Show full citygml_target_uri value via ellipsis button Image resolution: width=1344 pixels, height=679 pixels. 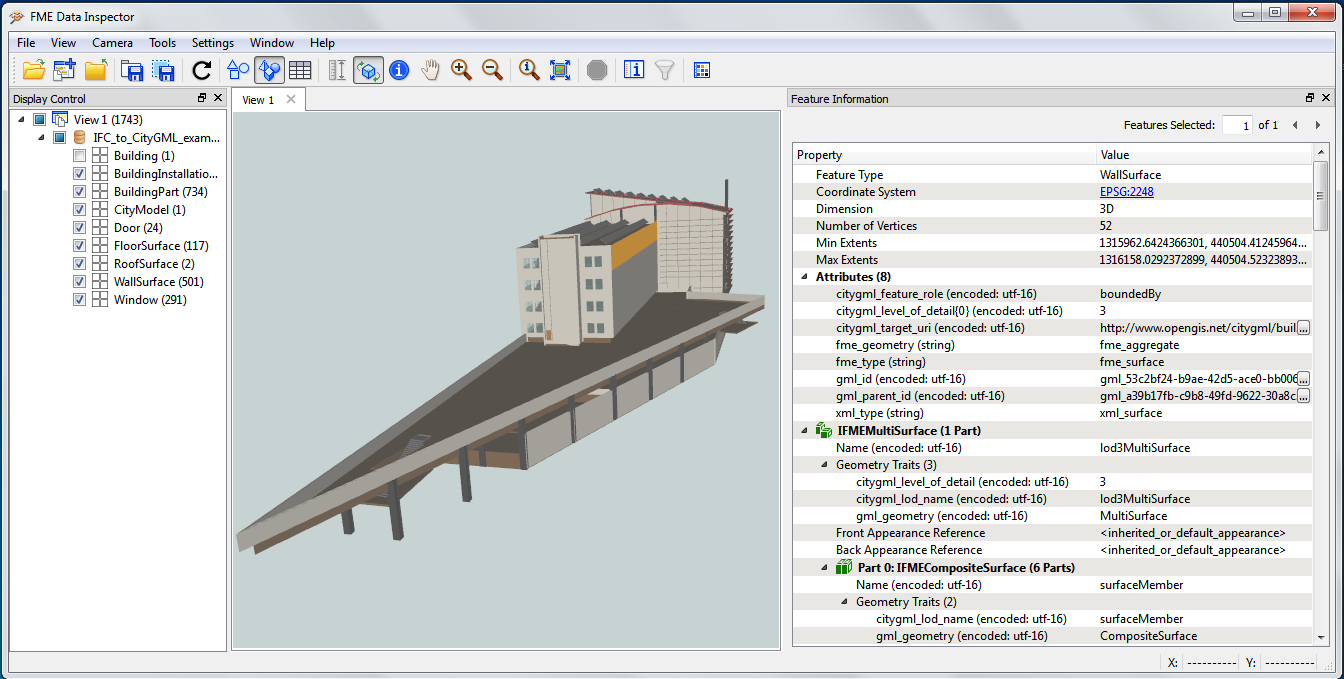pos(1303,328)
